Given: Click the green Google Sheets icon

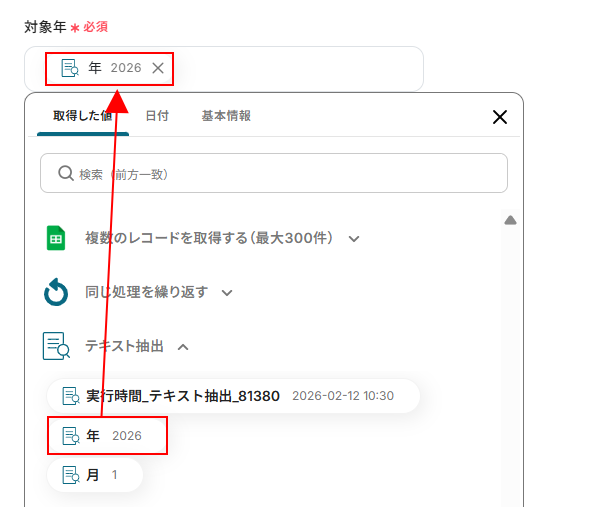Looking at the screenshot, I should pos(56,238).
